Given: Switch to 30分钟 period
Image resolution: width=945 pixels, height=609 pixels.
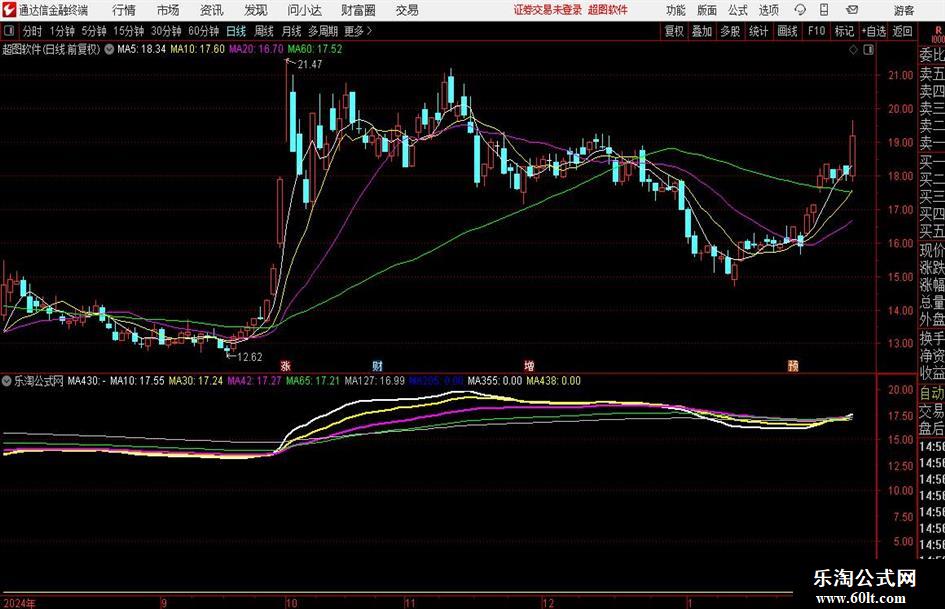Looking at the screenshot, I should point(166,31).
